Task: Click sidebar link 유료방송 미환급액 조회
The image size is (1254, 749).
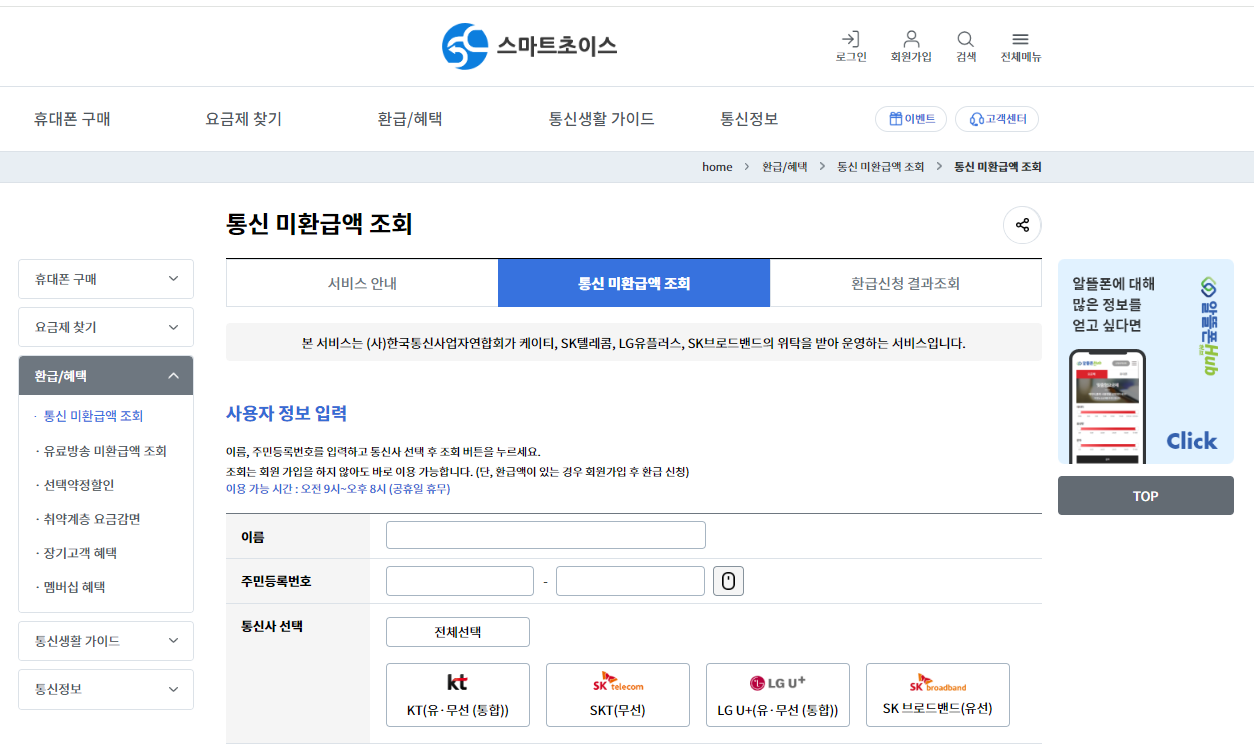Action: [x=105, y=451]
